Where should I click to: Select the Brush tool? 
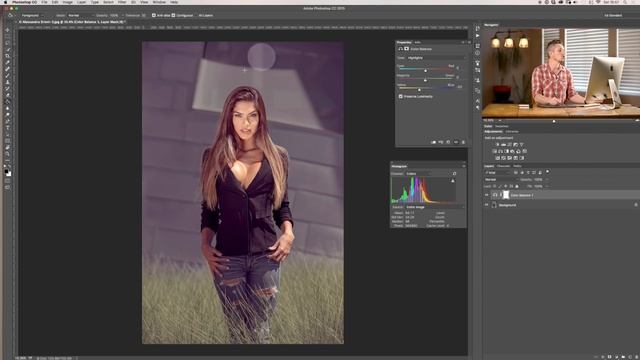(x=7, y=76)
